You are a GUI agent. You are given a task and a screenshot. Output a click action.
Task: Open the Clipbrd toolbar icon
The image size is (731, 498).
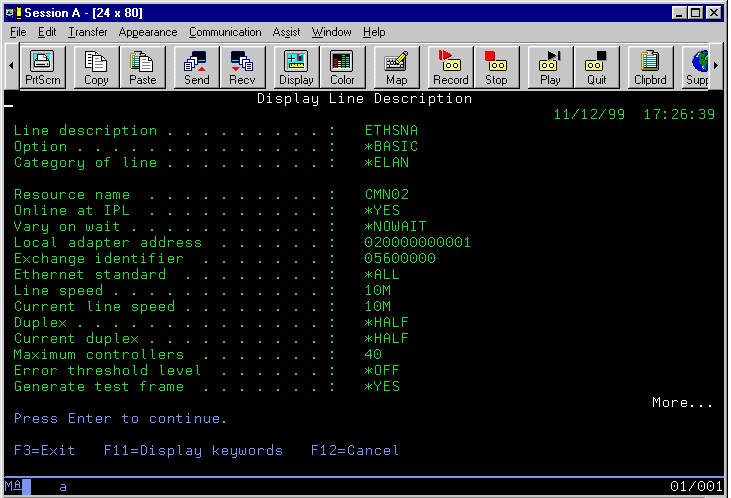click(x=650, y=67)
